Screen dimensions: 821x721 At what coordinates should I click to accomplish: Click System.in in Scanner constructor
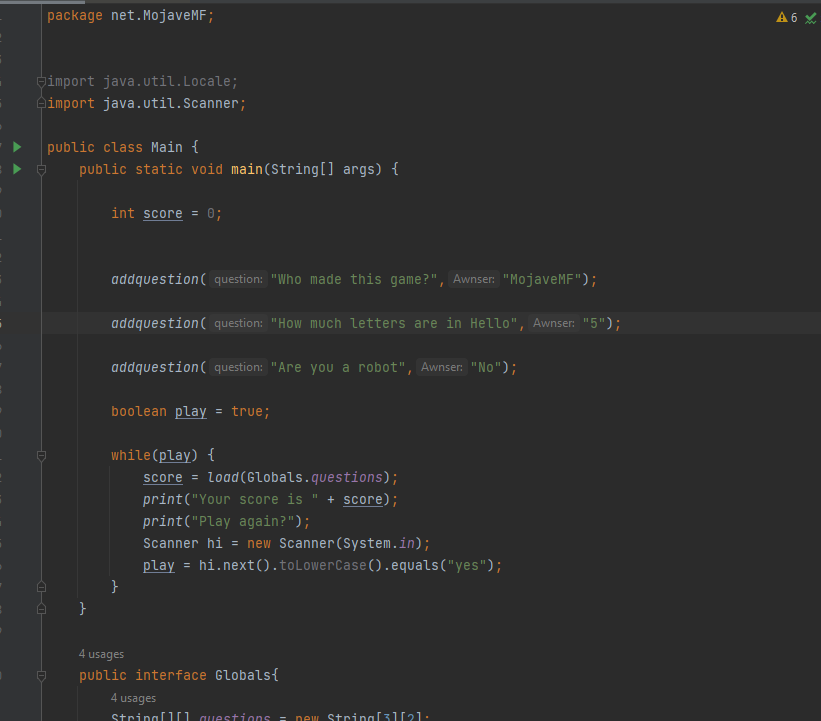click(x=378, y=543)
